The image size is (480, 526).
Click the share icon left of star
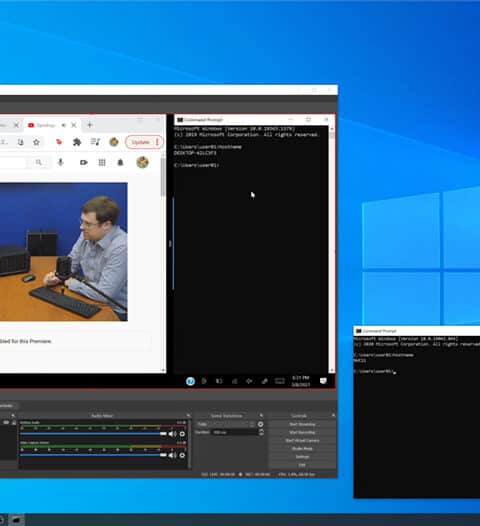pos(20,142)
